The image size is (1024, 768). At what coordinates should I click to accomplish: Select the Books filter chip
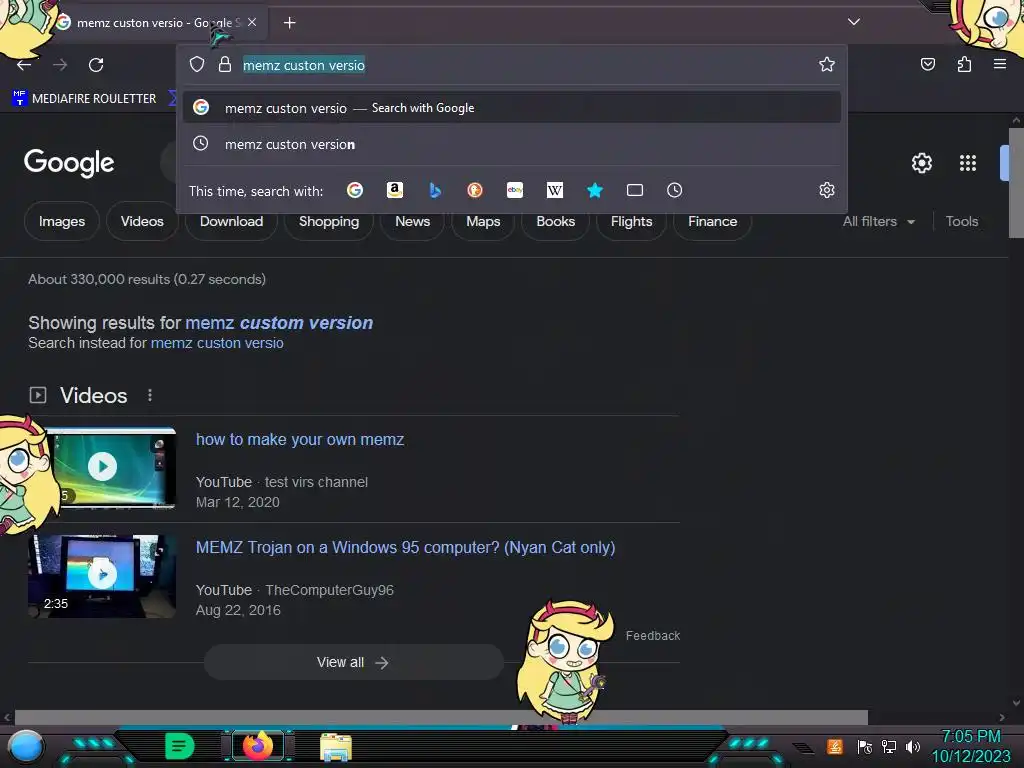pyautogui.click(x=556, y=221)
